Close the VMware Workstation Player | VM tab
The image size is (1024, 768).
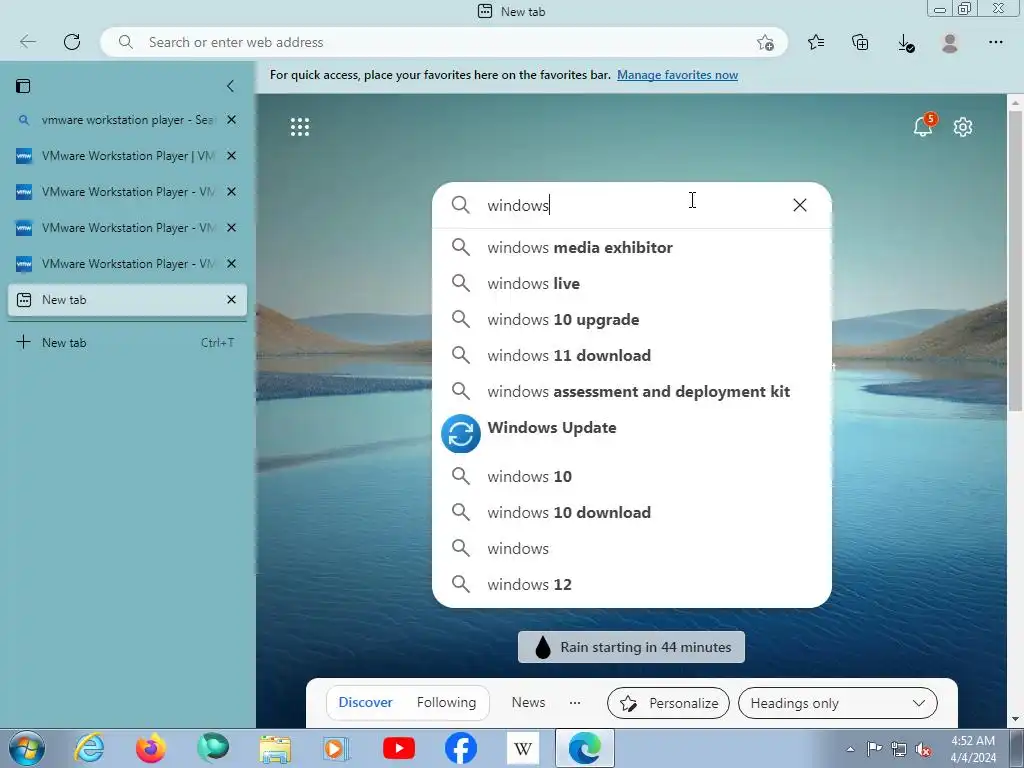[x=231, y=155]
